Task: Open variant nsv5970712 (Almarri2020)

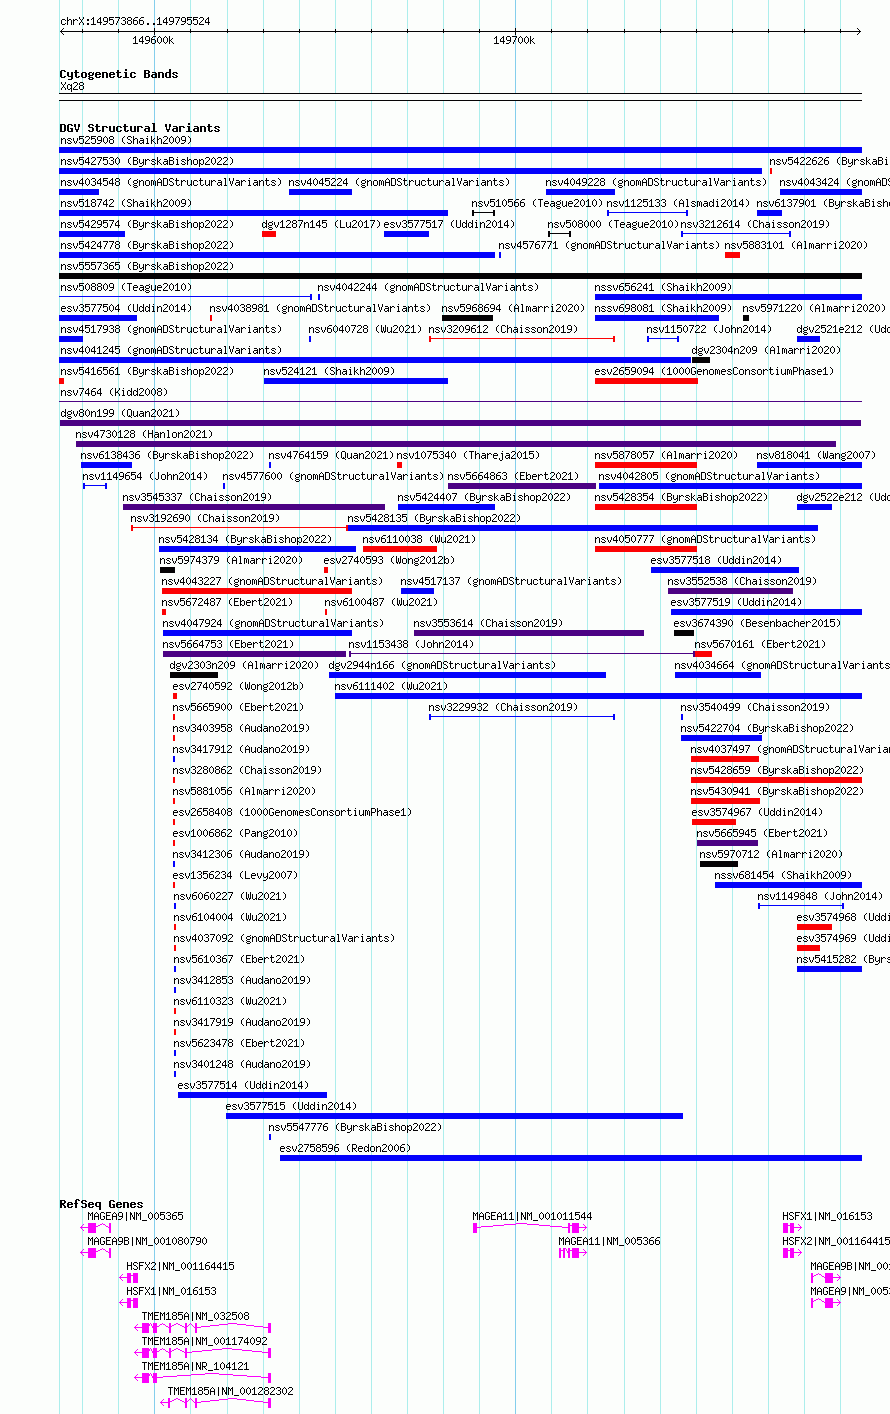Action: 771,854
